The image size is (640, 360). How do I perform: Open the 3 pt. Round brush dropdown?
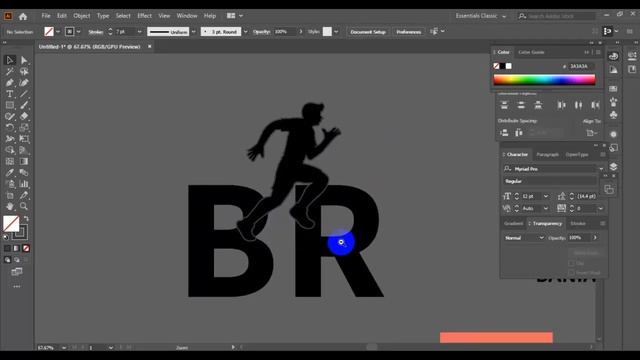pos(245,32)
